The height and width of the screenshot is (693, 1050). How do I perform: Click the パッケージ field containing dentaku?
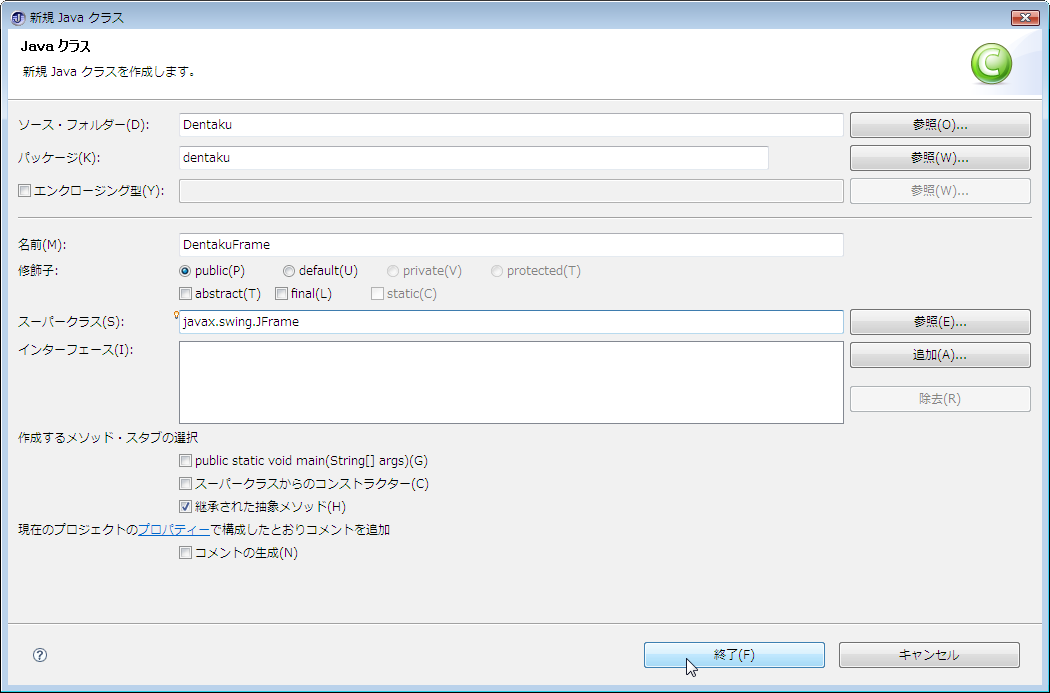[473, 158]
